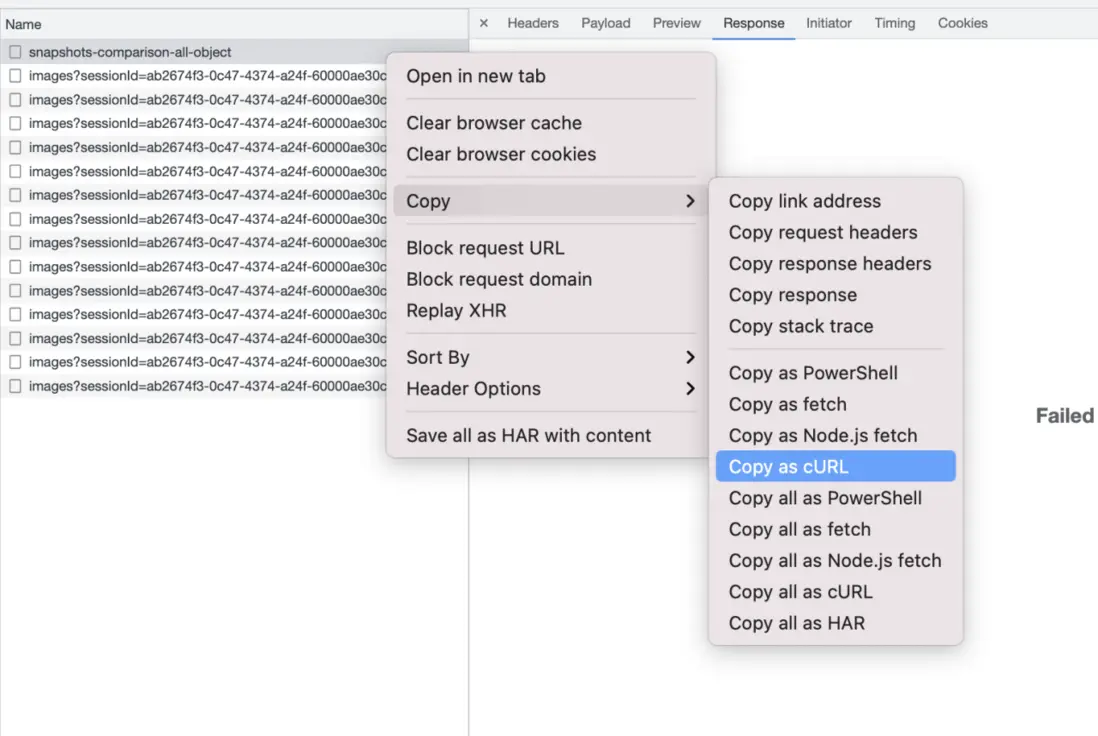
Task: Select Copy all as HAR
Action: tap(797, 623)
